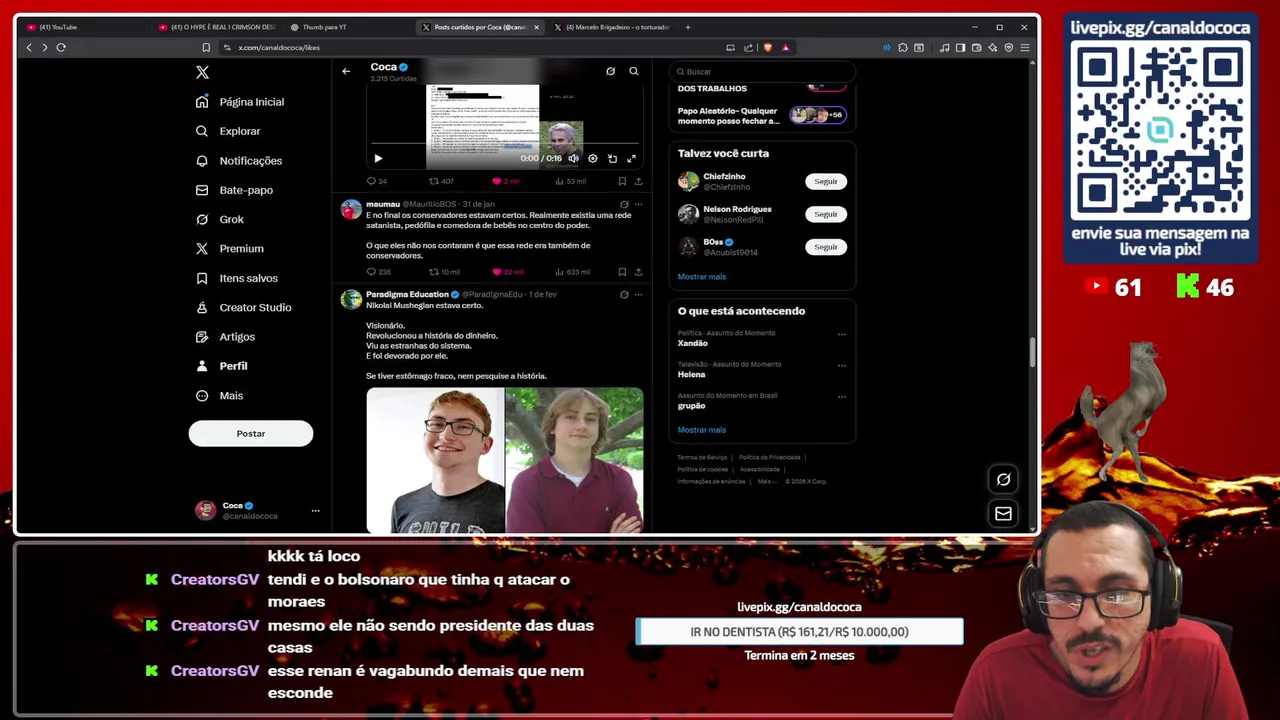Viewport: 1280px width, 720px height.
Task: Open options for the grupão trend
Action: click(841, 396)
